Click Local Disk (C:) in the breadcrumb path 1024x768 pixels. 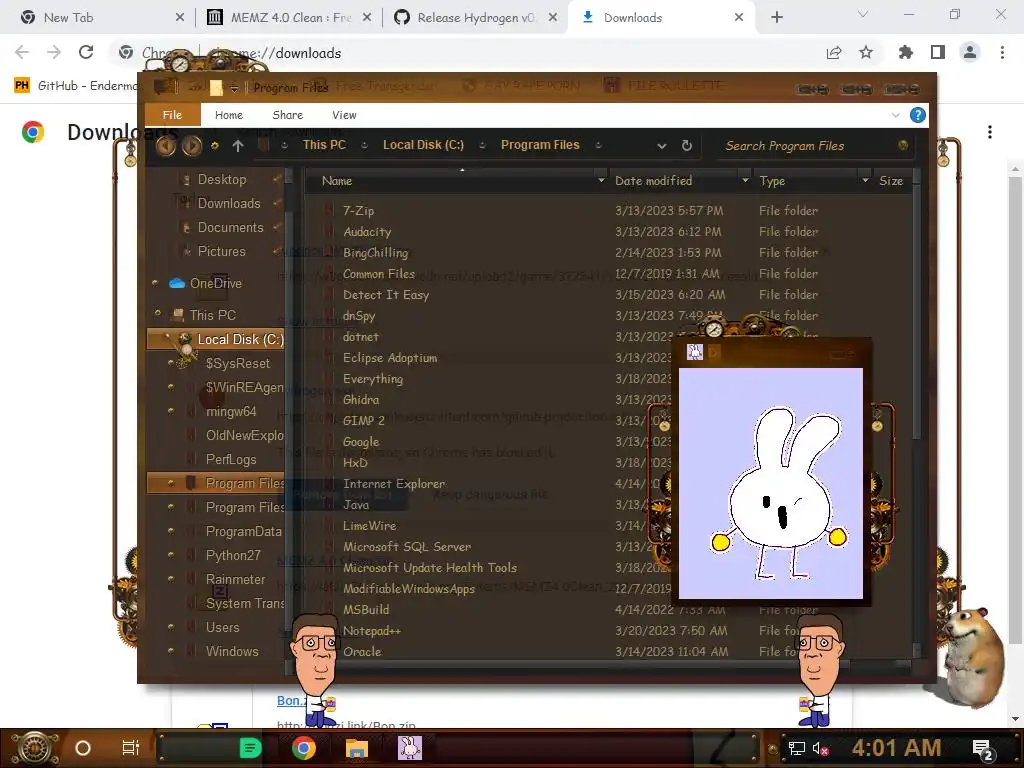(423, 145)
